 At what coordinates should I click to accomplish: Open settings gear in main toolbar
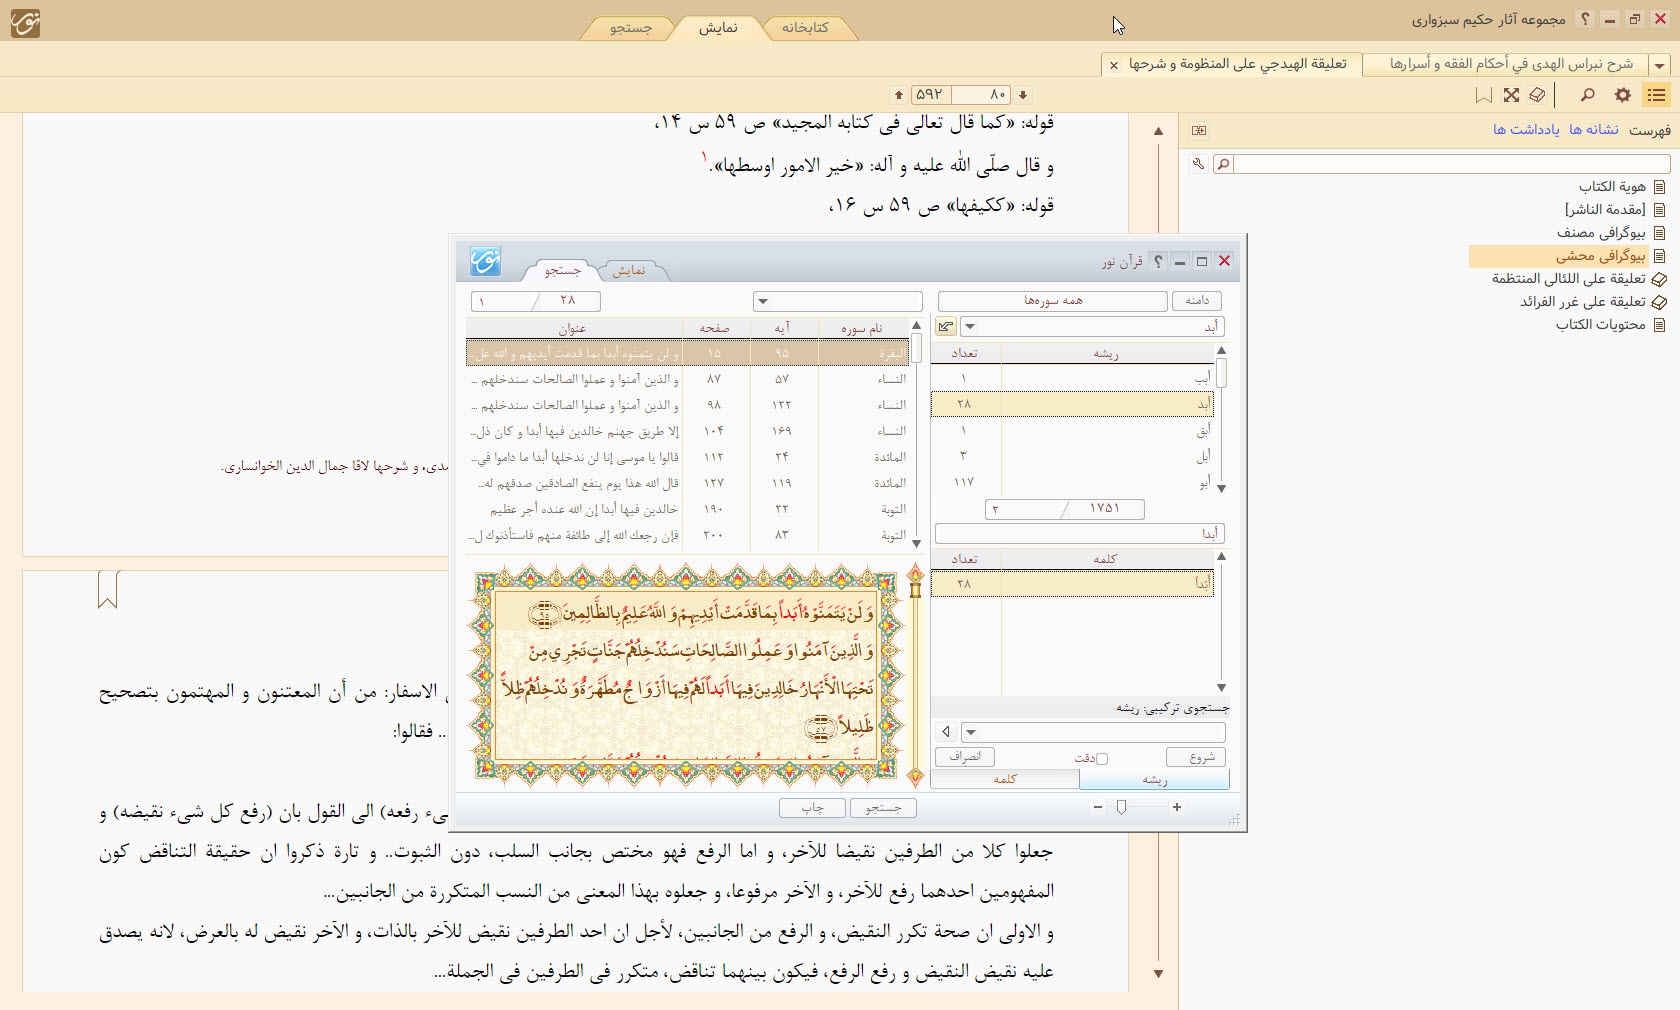coord(1623,95)
